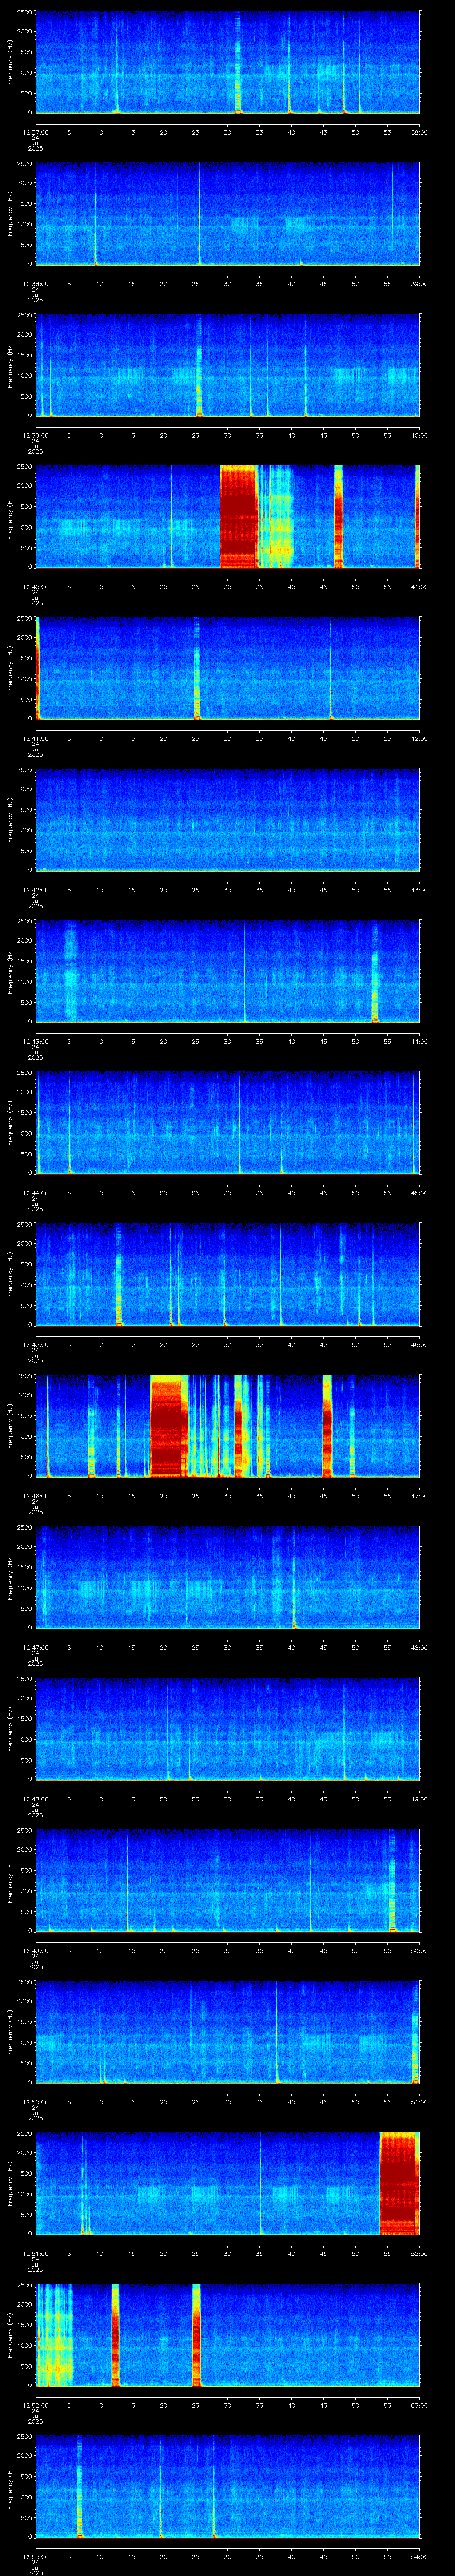This screenshot has width=455, height=2576.
Task: Select the spectrogram panel starting at 12:37:00
Action: tap(227, 62)
